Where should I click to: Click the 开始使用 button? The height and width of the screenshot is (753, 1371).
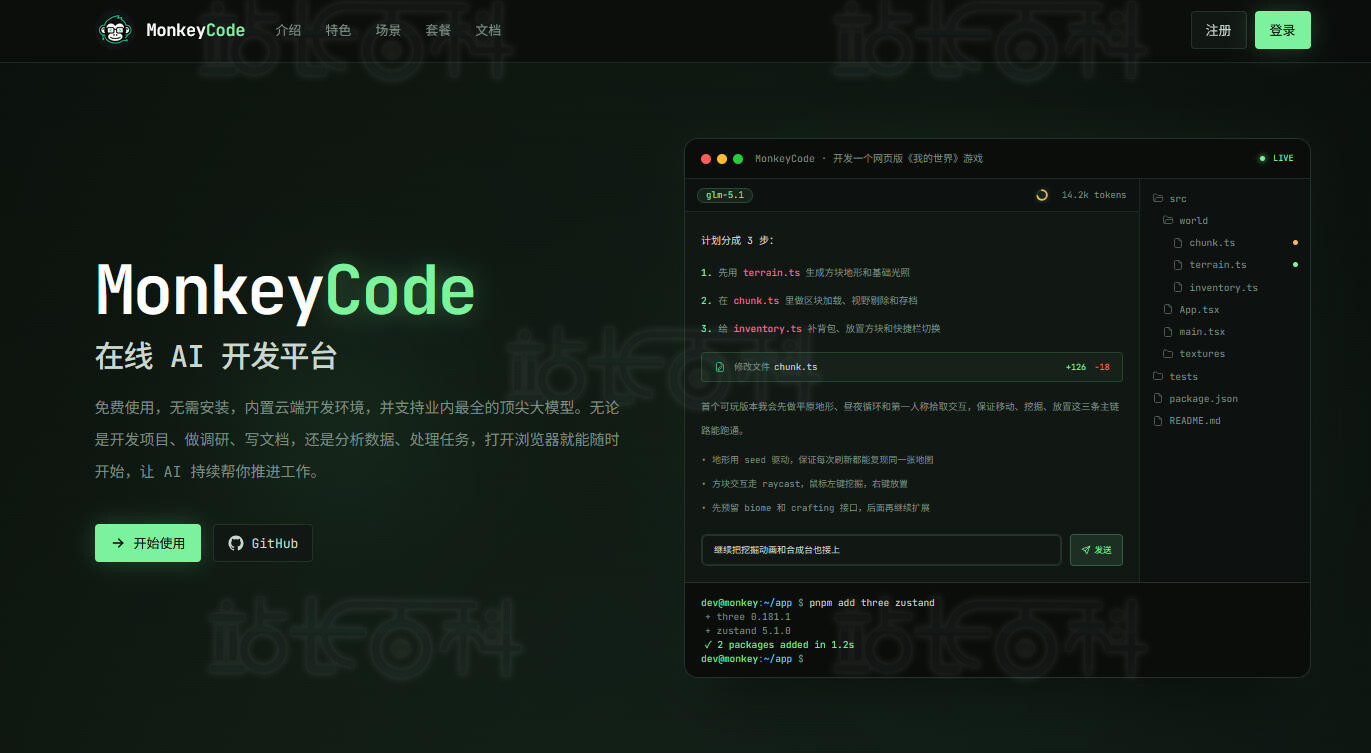[x=148, y=543]
